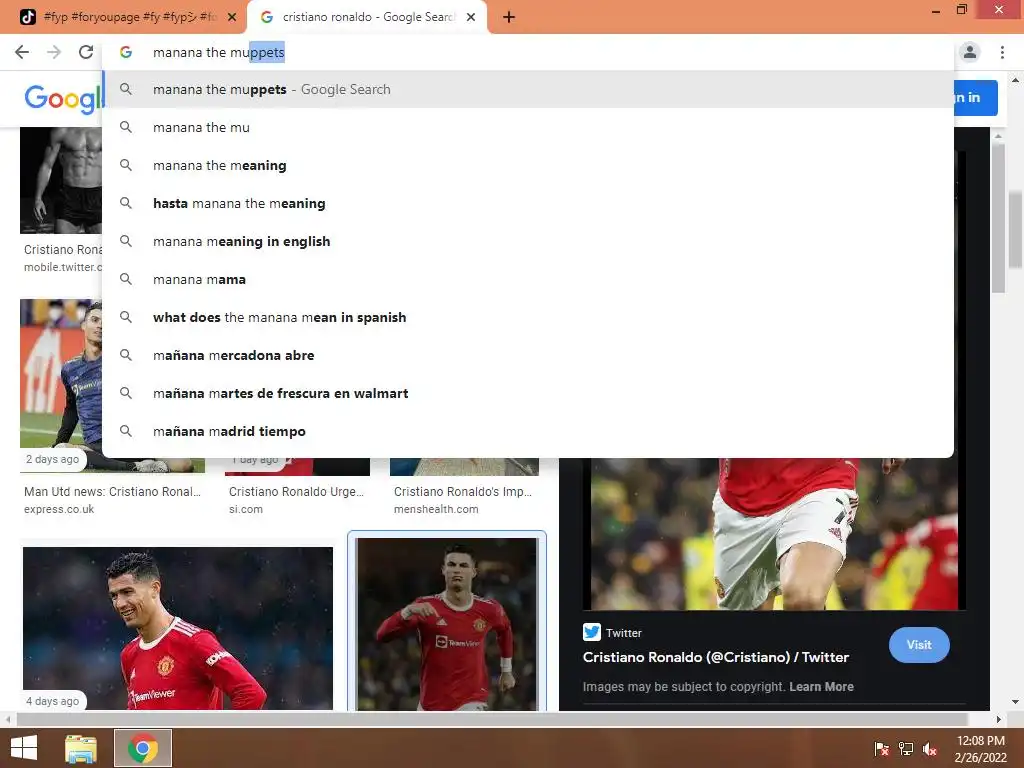The image size is (1024, 768).
Task: Pick suggestion 'manana mama'
Action: point(528,279)
